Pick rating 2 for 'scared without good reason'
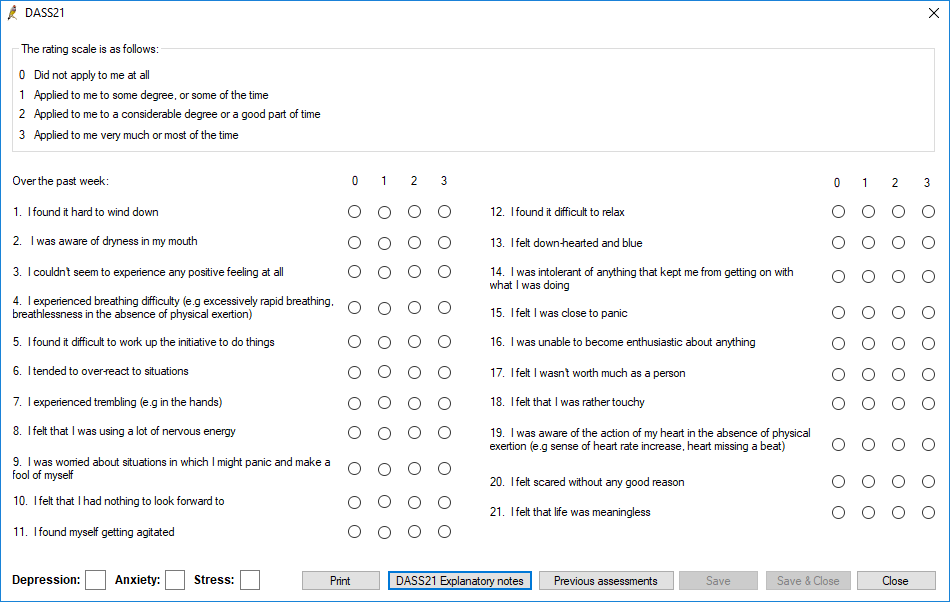Viewport: 950px width, 602px height. tap(898, 481)
